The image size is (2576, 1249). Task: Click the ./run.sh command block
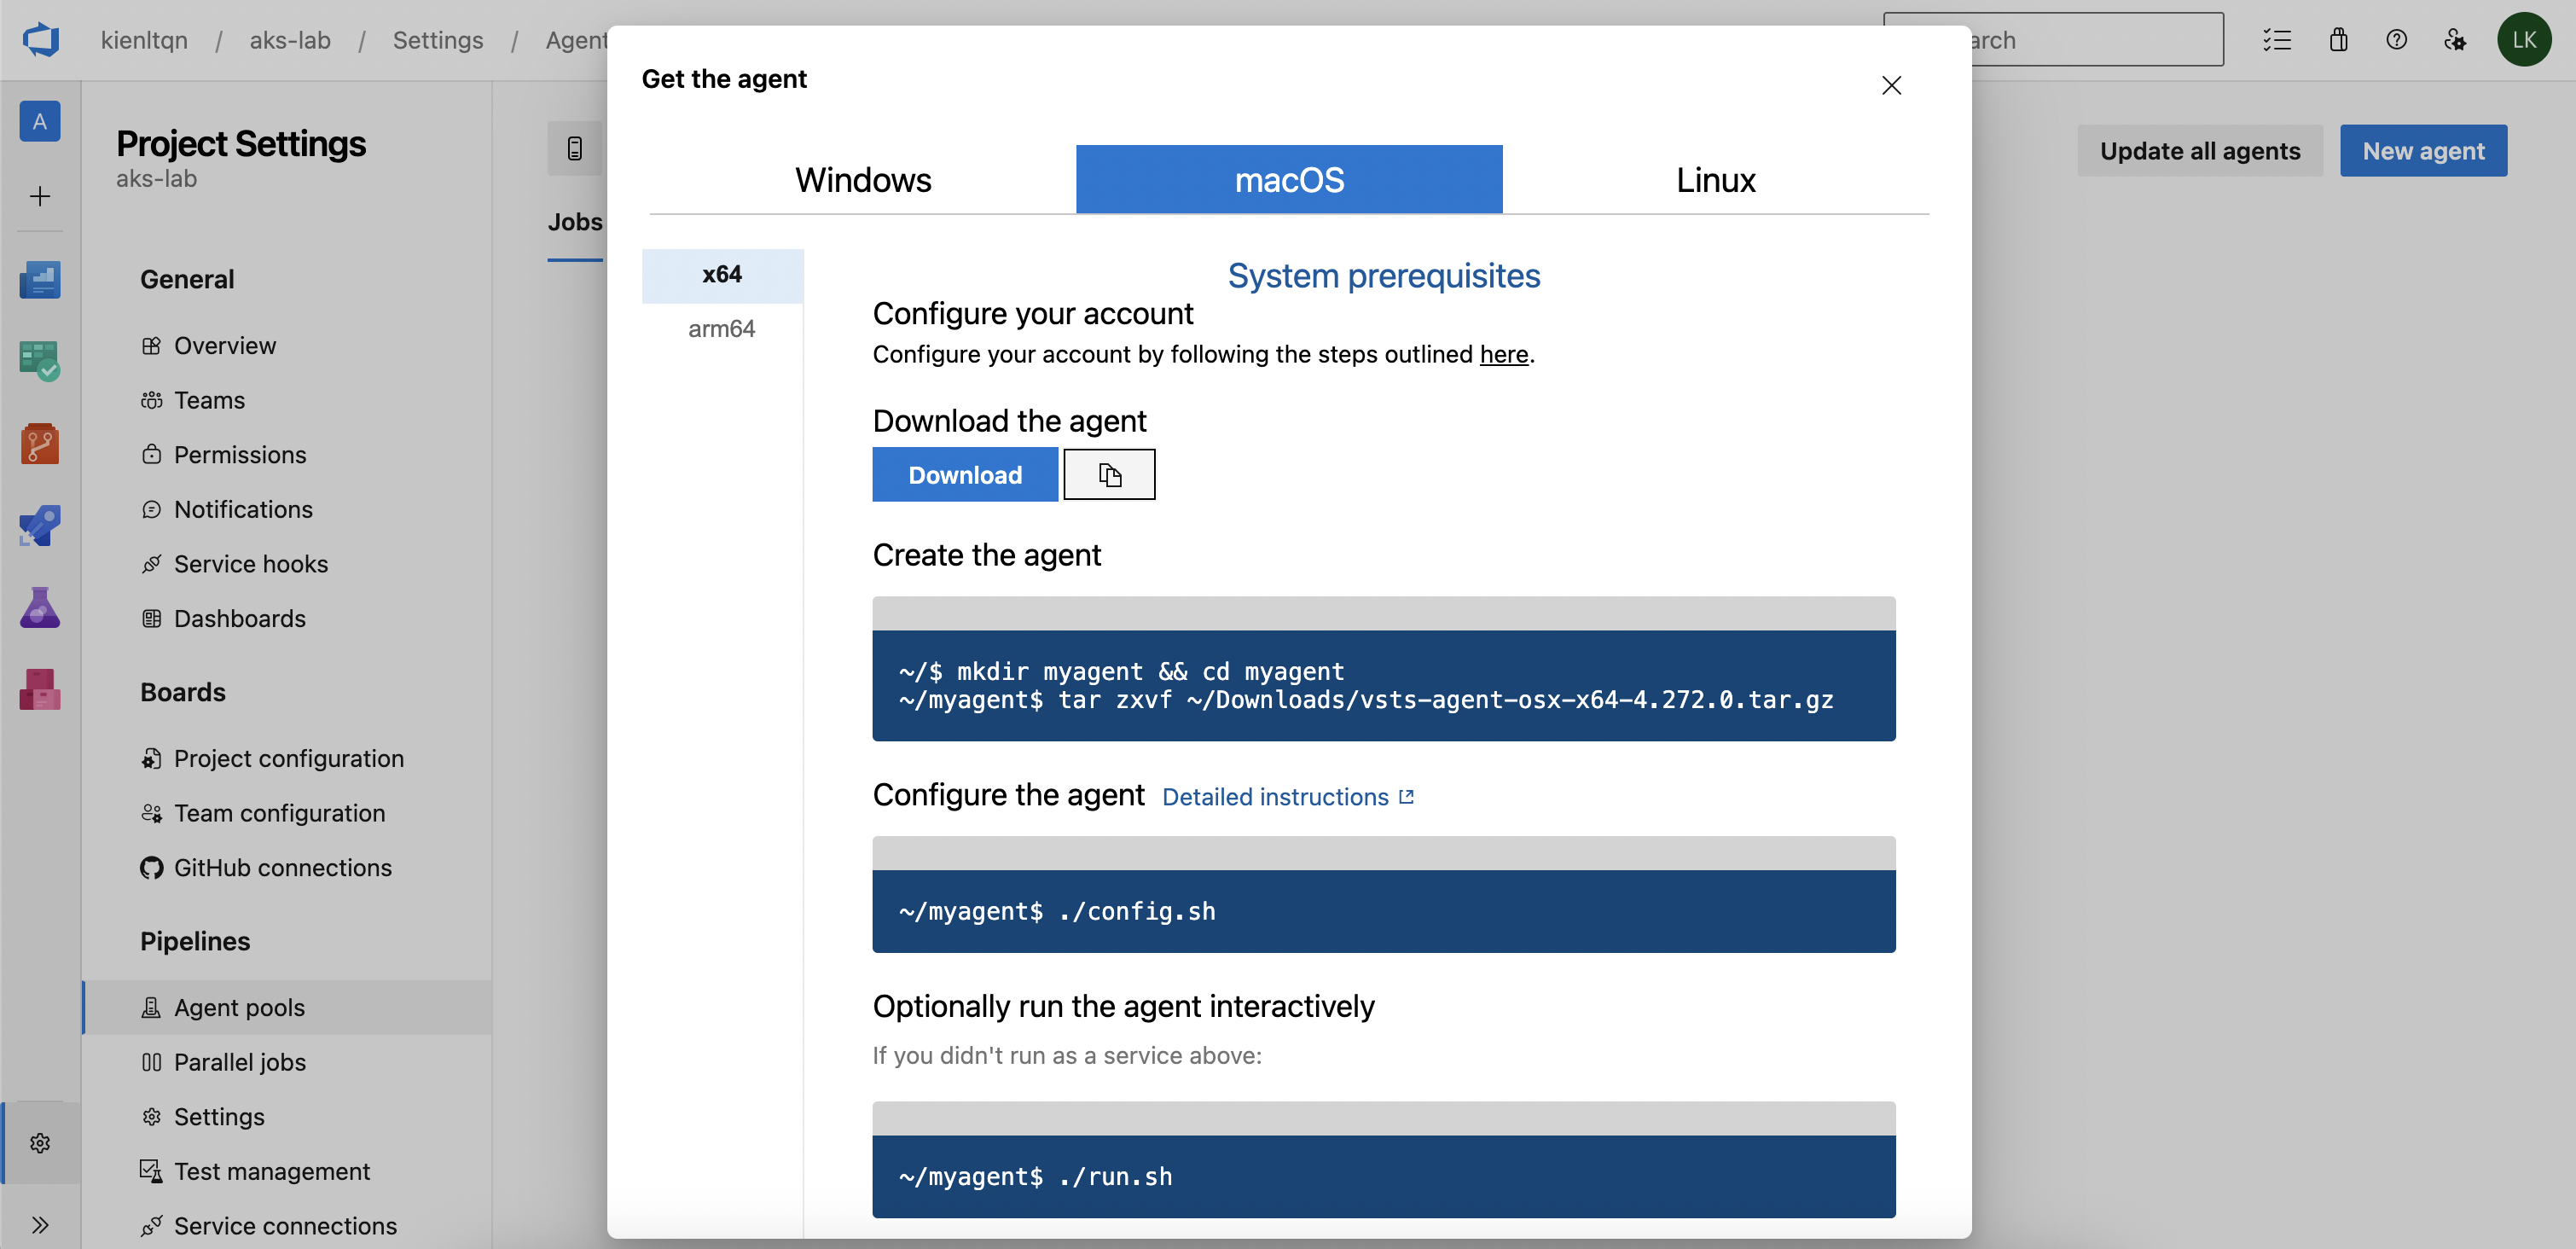[1384, 1177]
